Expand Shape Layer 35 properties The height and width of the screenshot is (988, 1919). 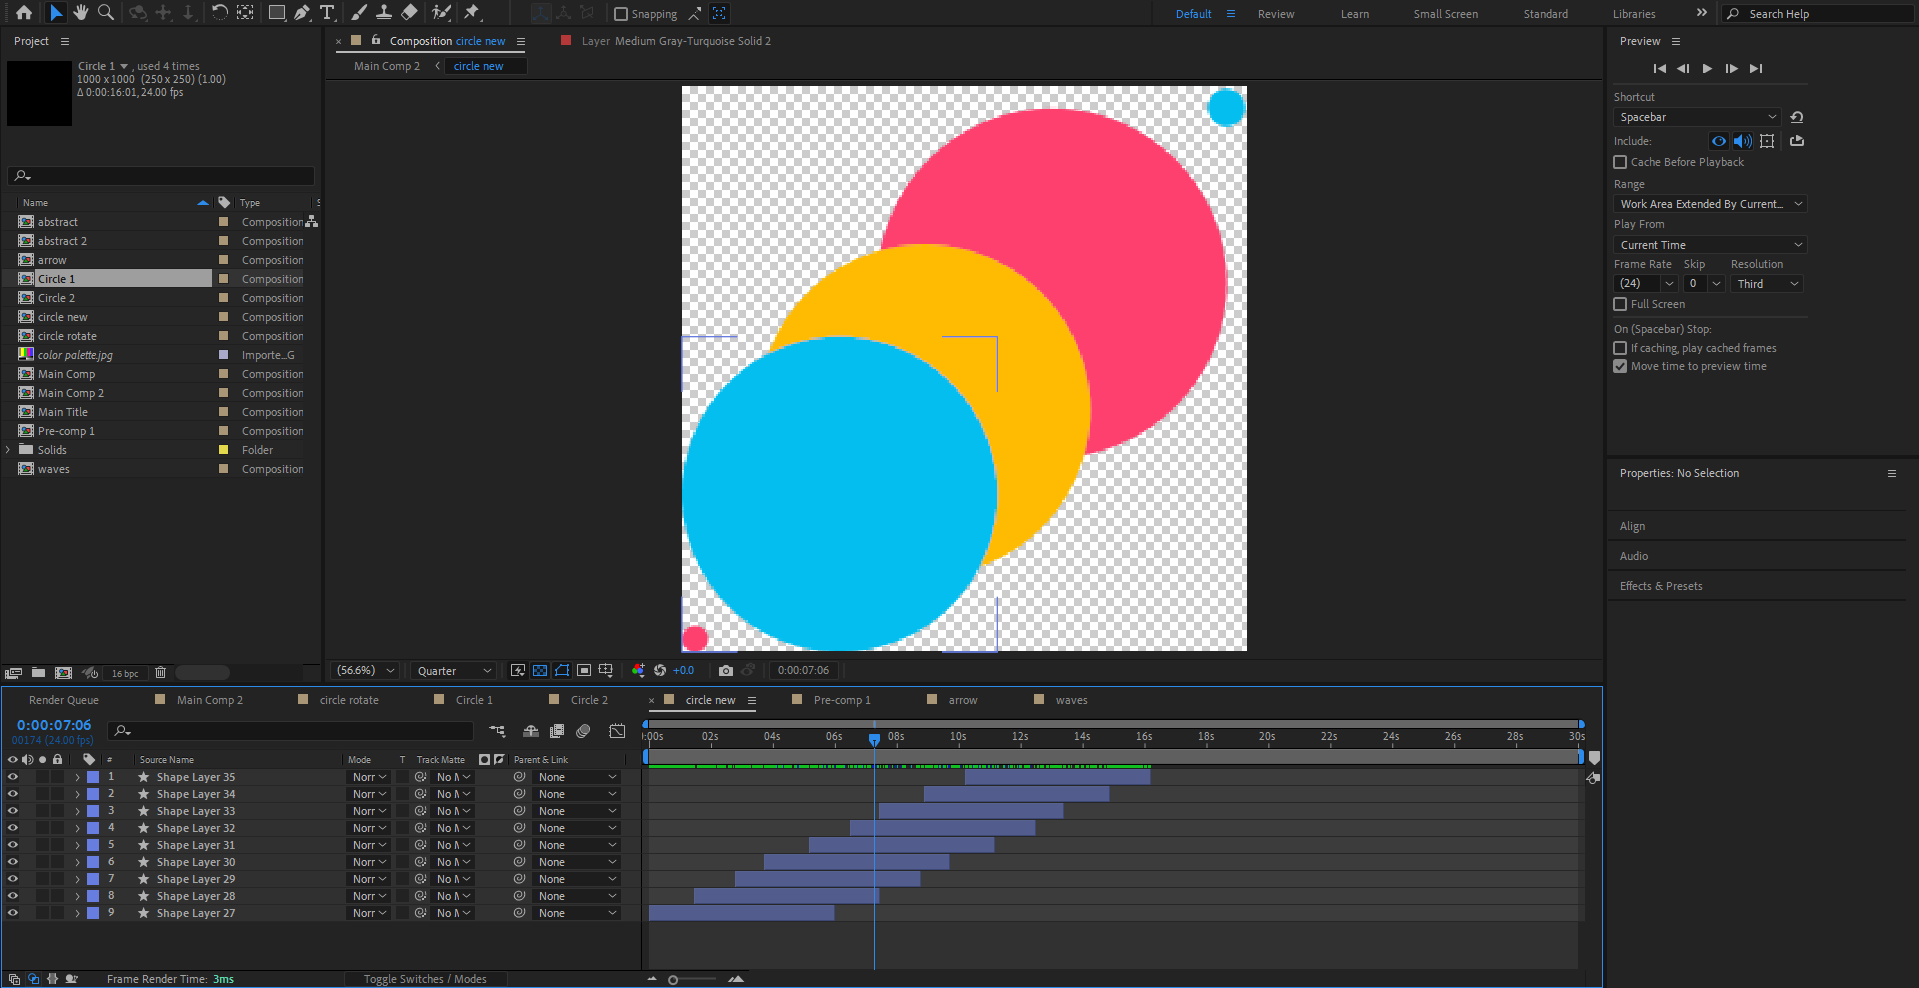pos(77,777)
